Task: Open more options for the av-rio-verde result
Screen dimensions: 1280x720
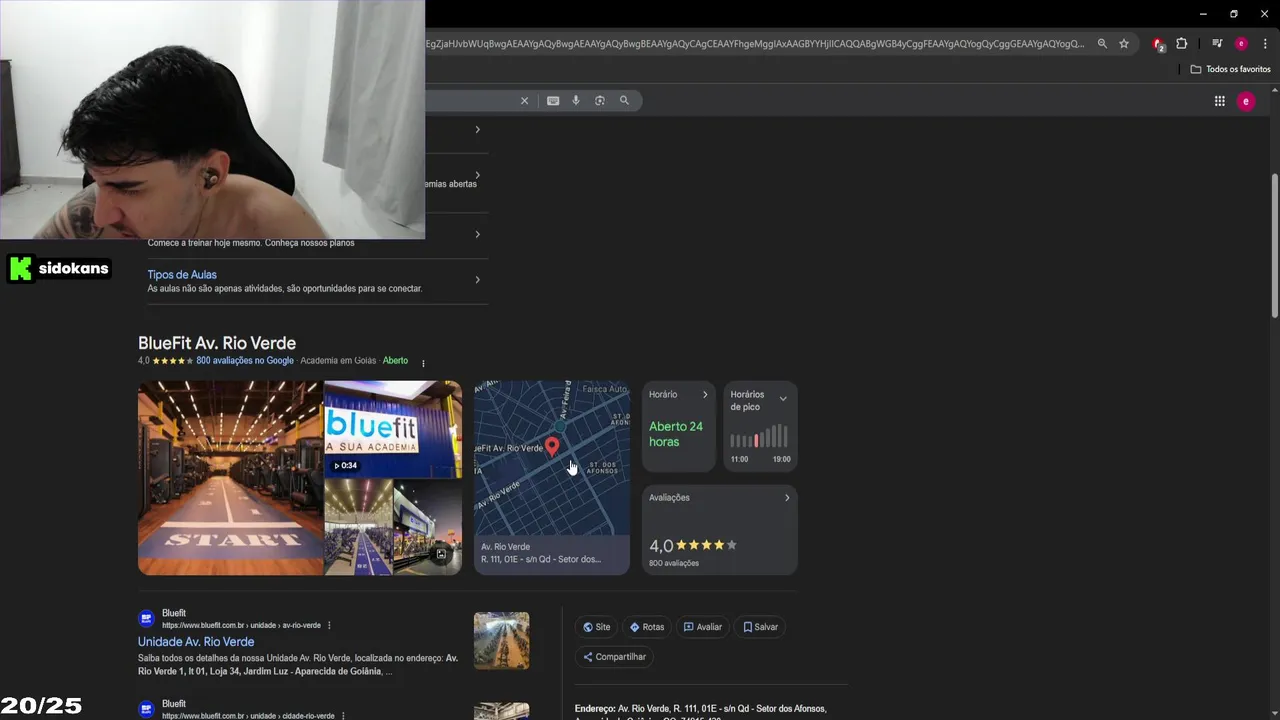Action: click(329, 626)
